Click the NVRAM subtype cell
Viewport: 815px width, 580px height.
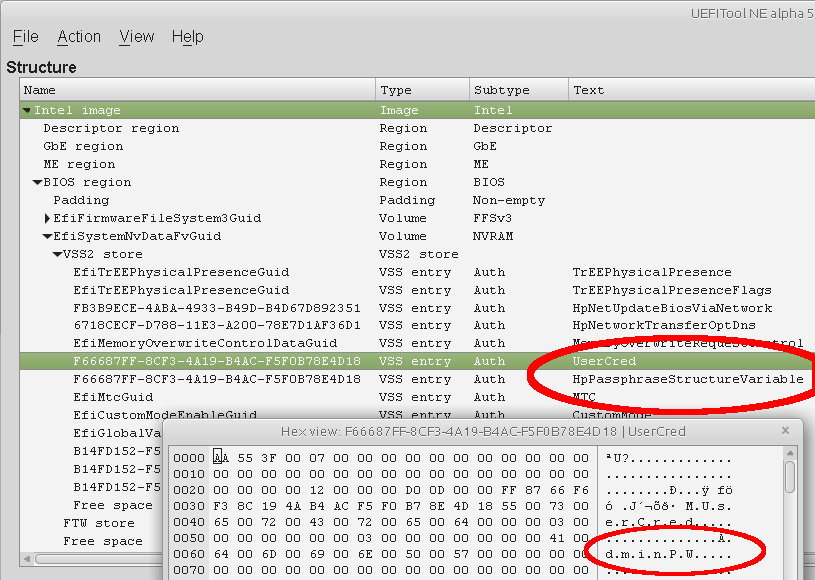coord(493,236)
